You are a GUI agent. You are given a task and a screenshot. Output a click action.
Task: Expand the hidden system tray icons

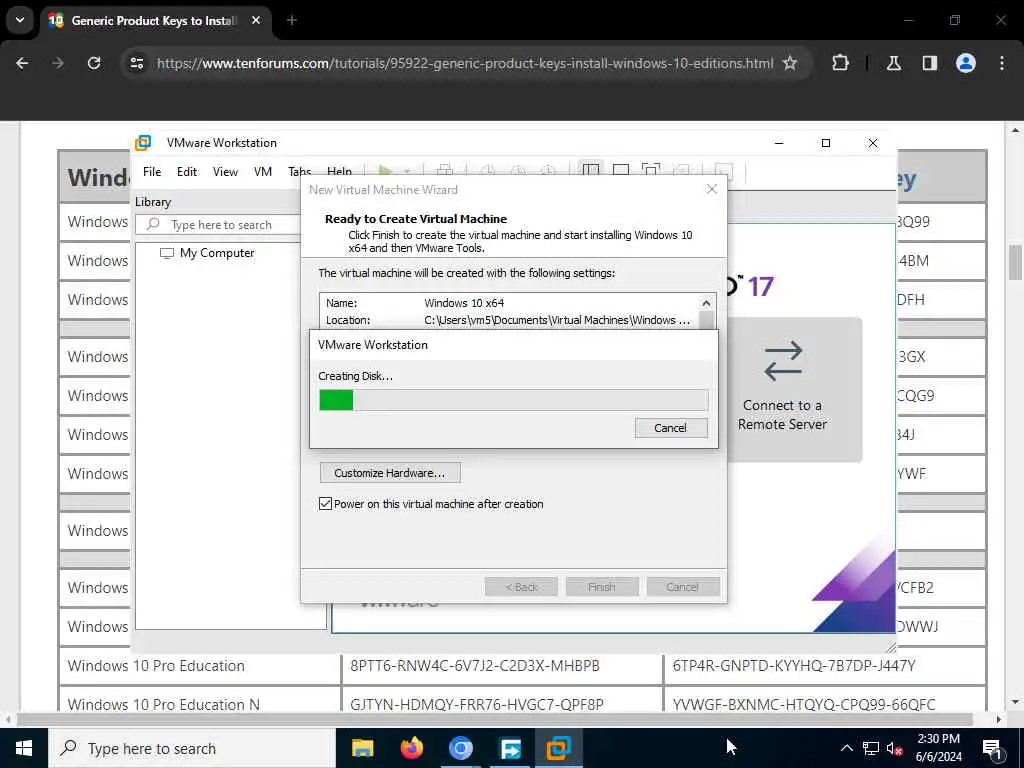point(846,748)
